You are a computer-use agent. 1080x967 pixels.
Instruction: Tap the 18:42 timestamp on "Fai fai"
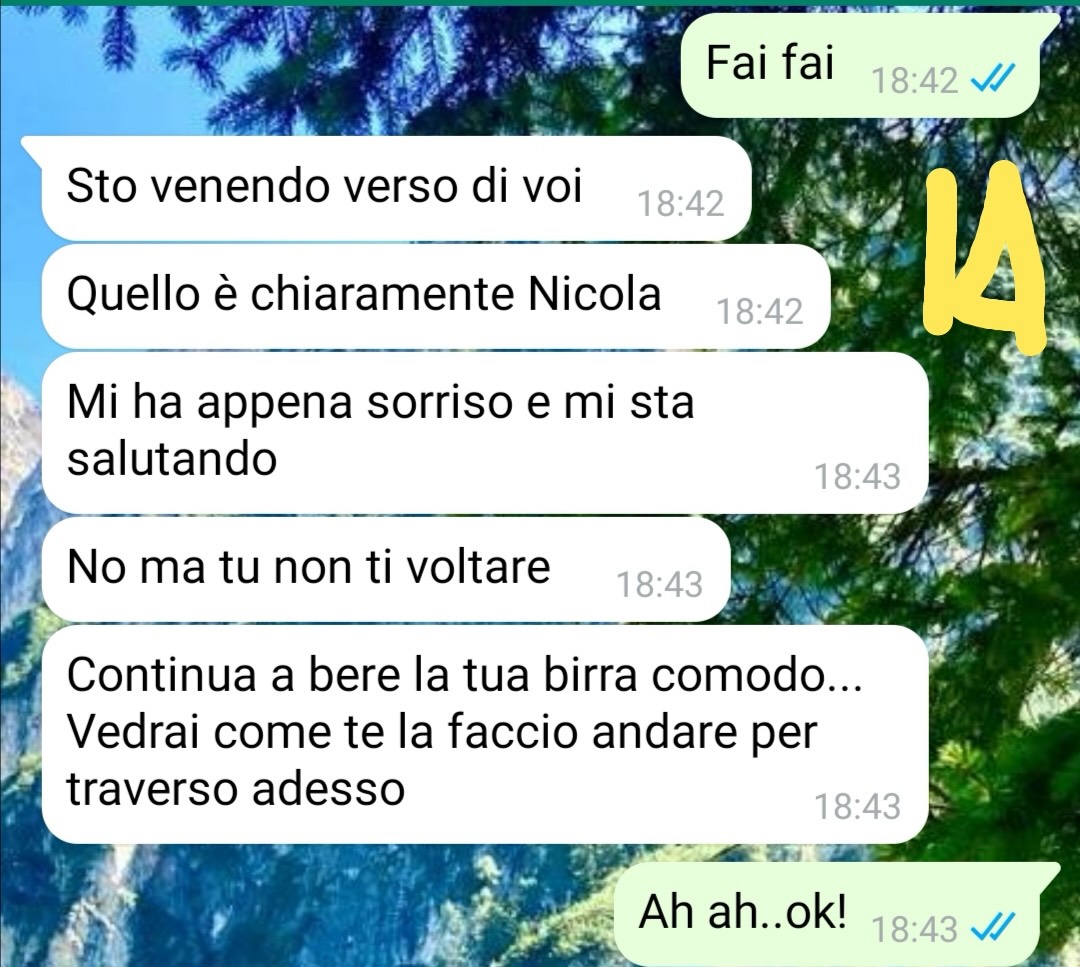click(x=915, y=81)
